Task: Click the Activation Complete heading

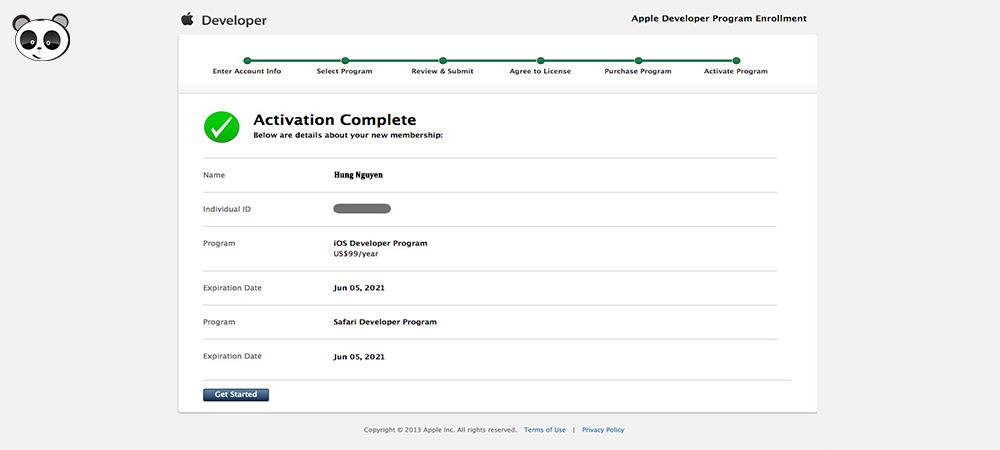Action: pyautogui.click(x=335, y=120)
